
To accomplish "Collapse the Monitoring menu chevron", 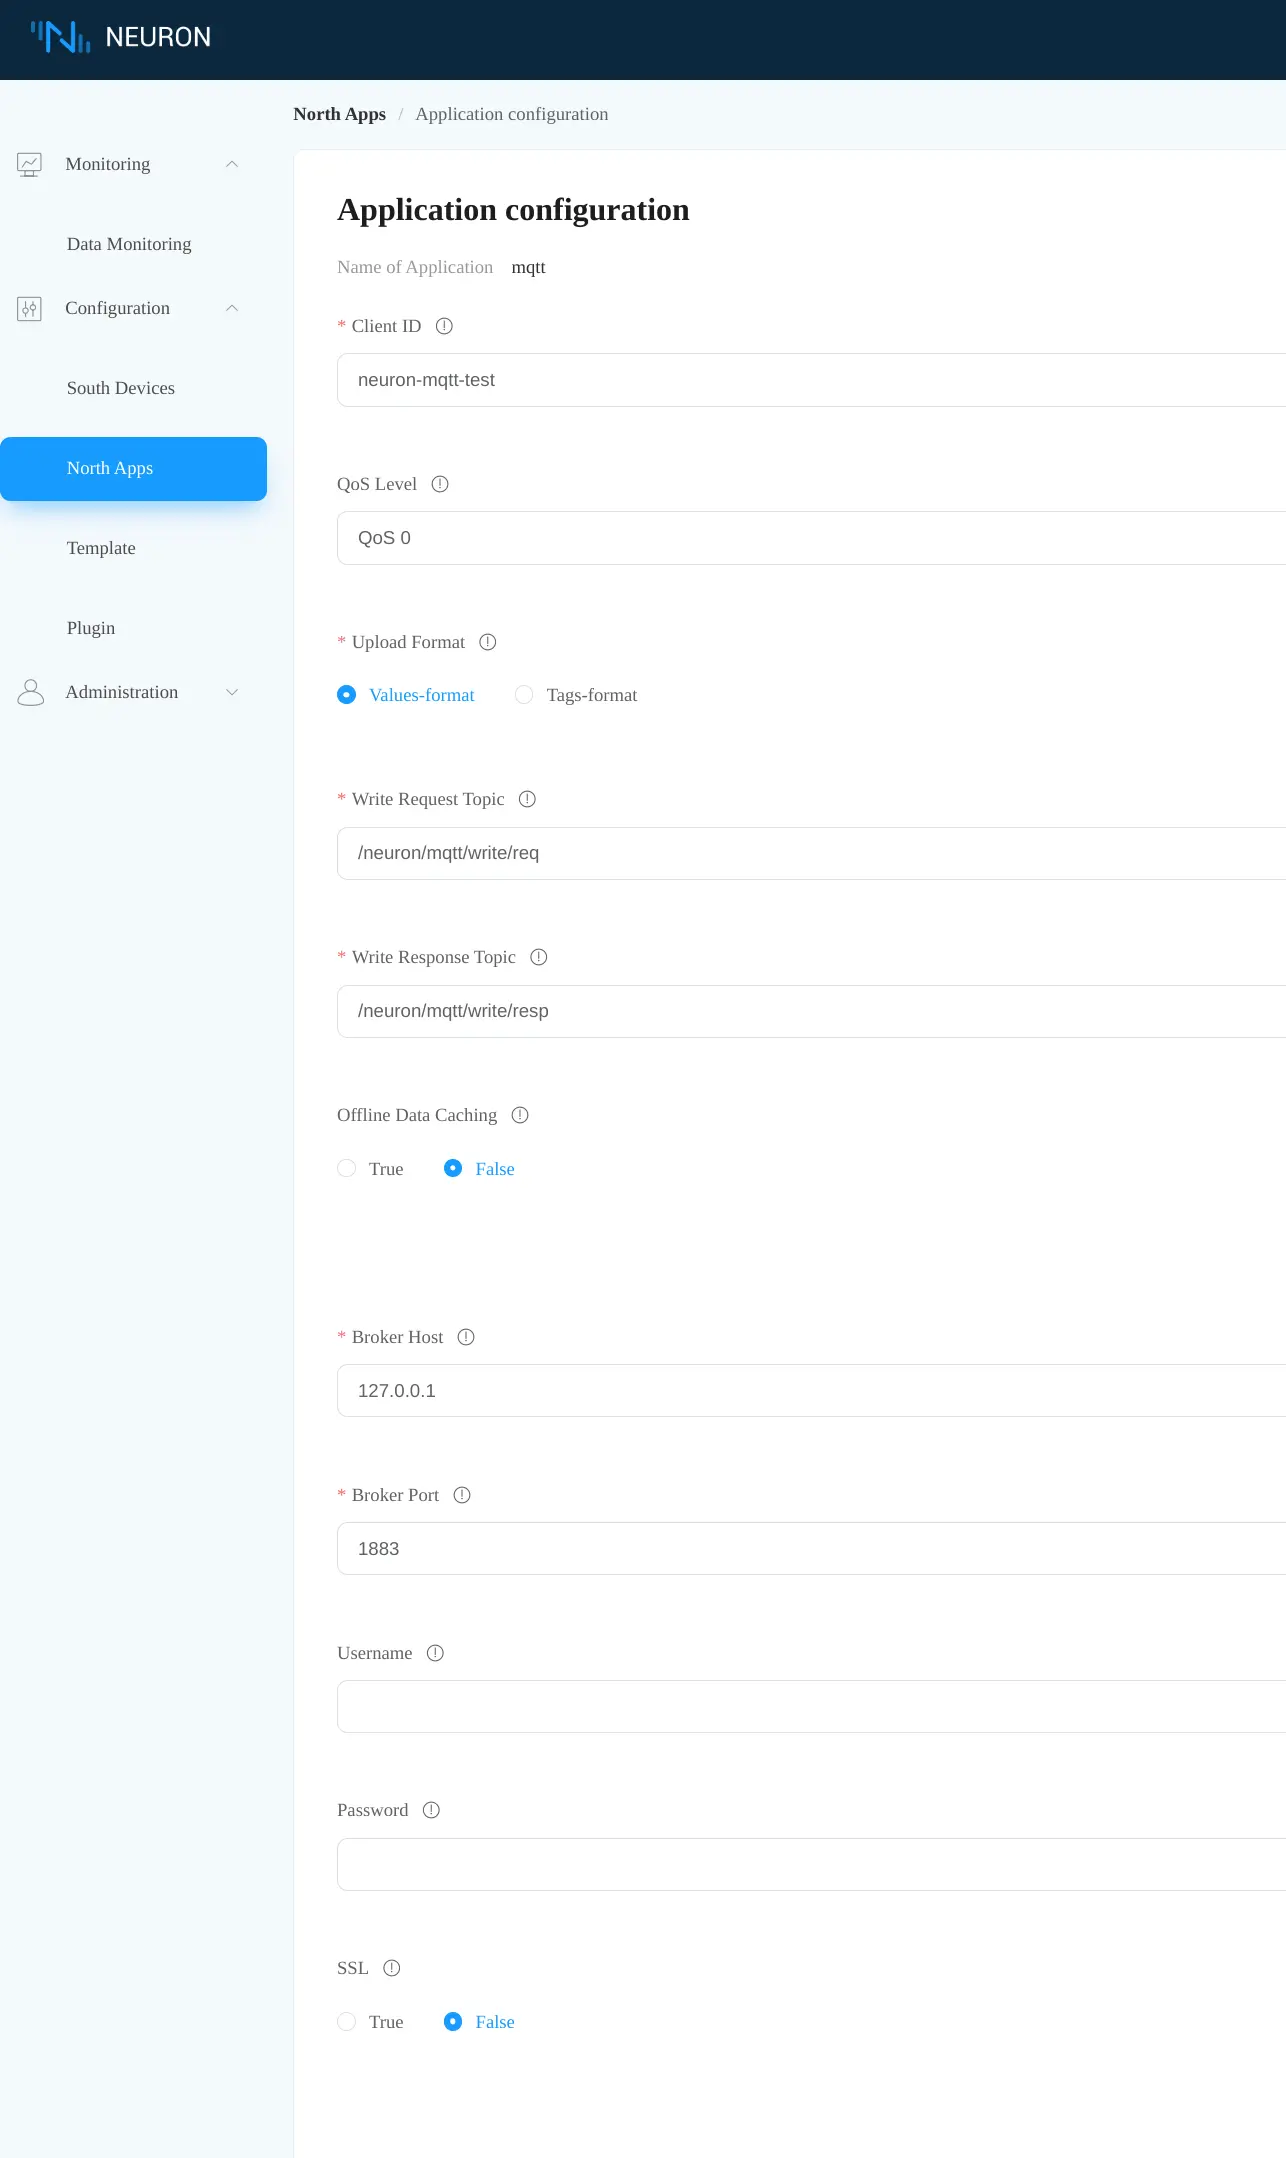I will tap(232, 164).
